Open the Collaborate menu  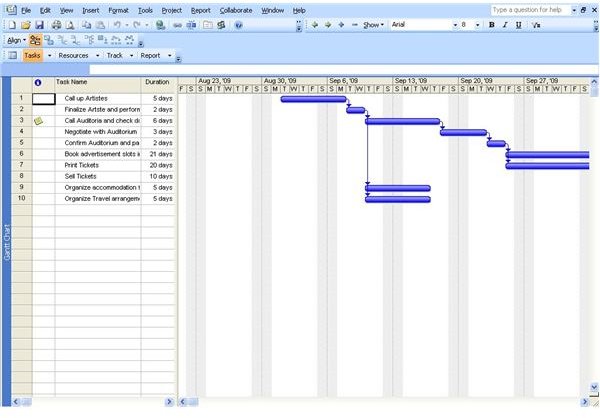236,10
